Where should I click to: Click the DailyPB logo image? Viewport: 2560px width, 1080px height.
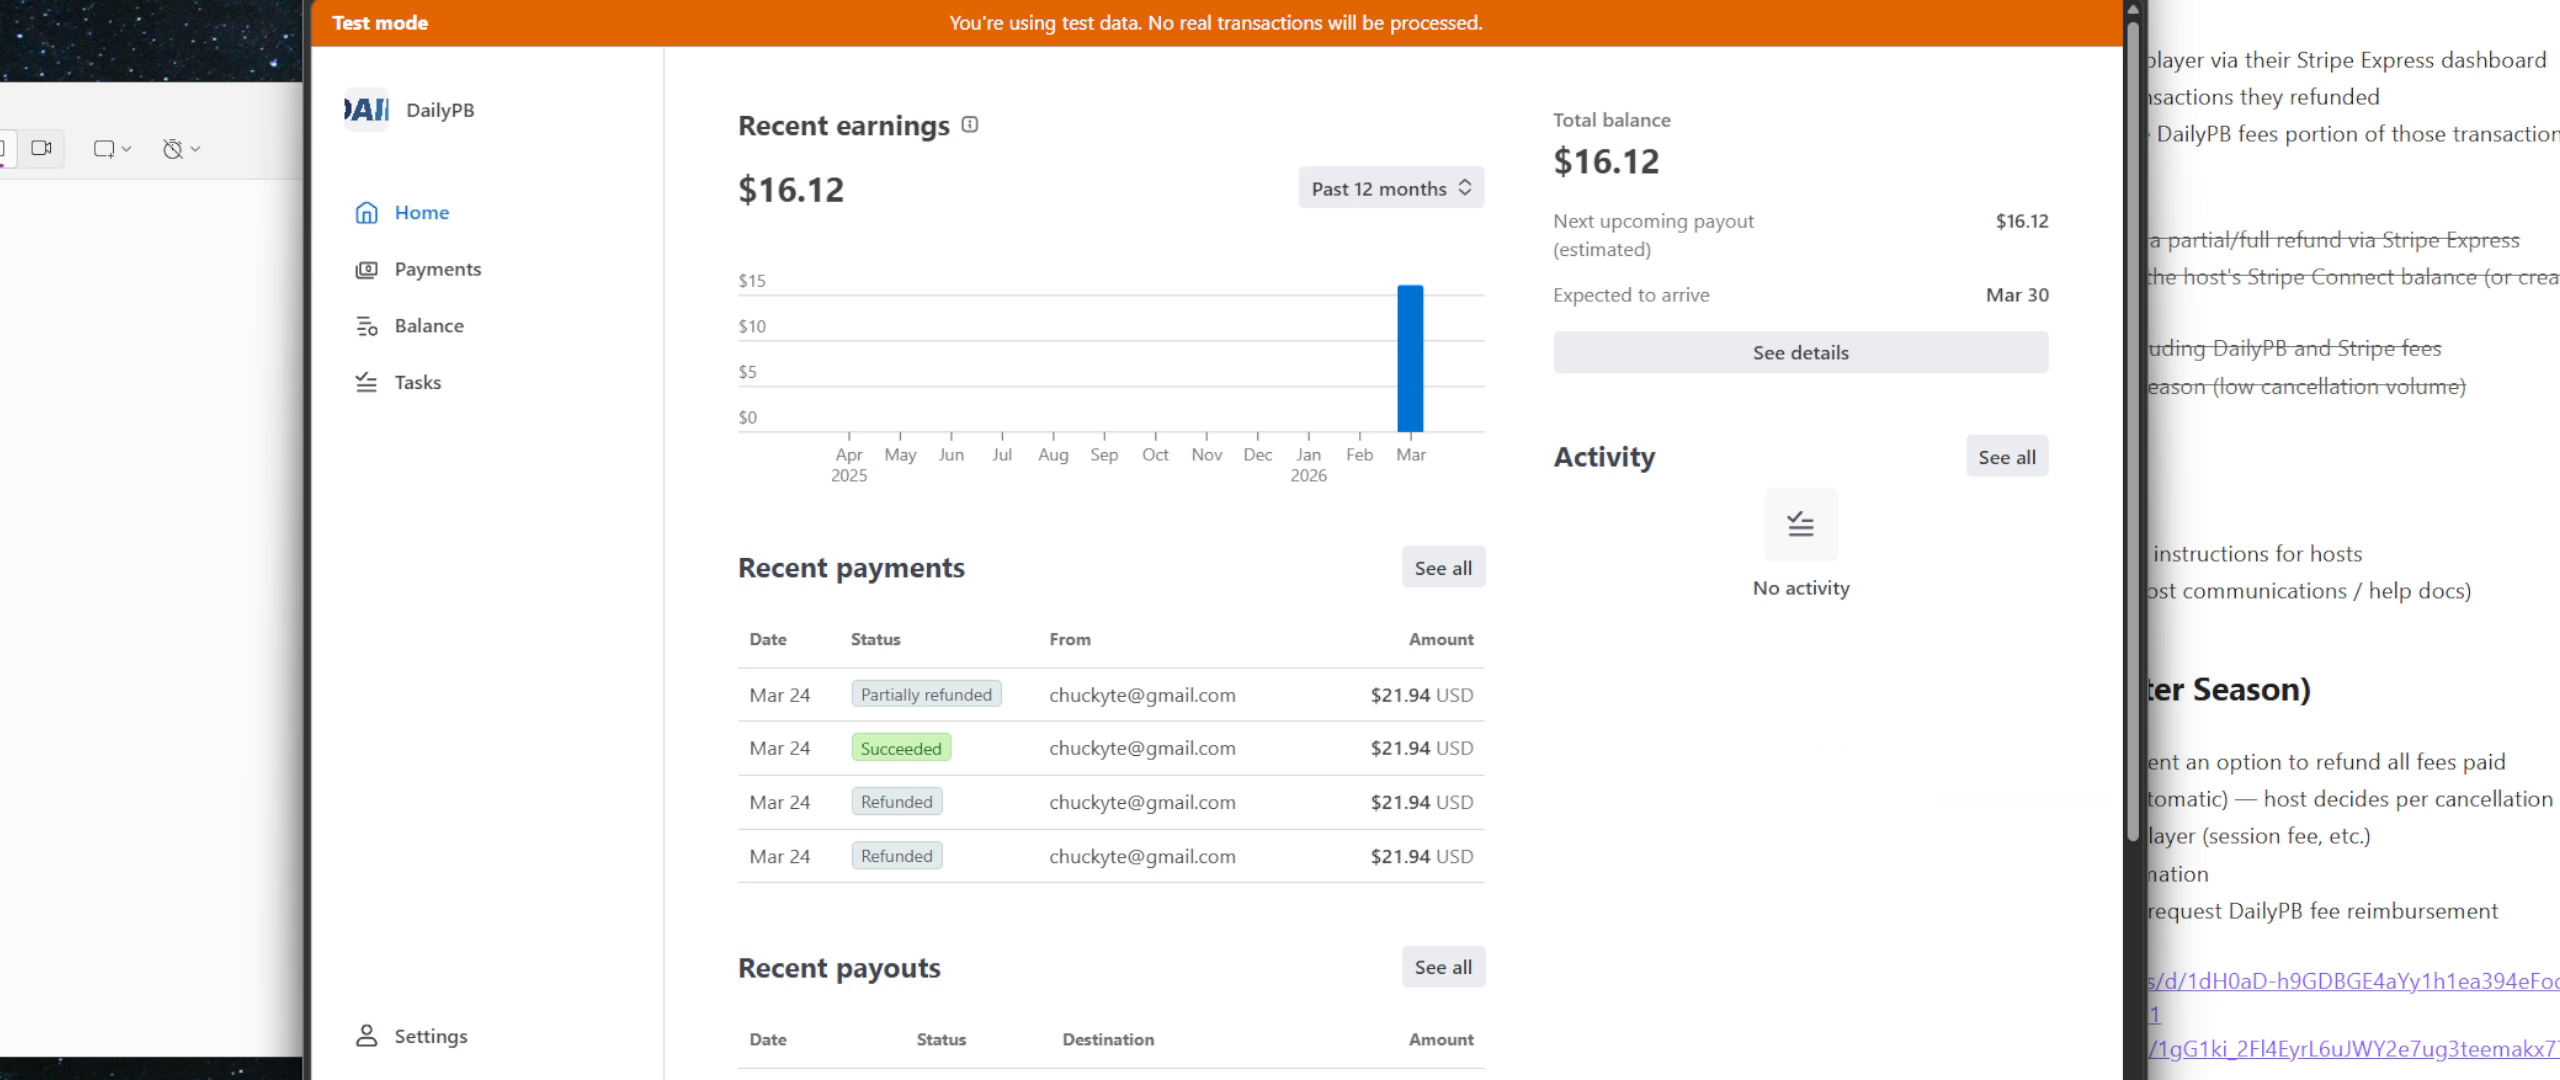click(366, 109)
